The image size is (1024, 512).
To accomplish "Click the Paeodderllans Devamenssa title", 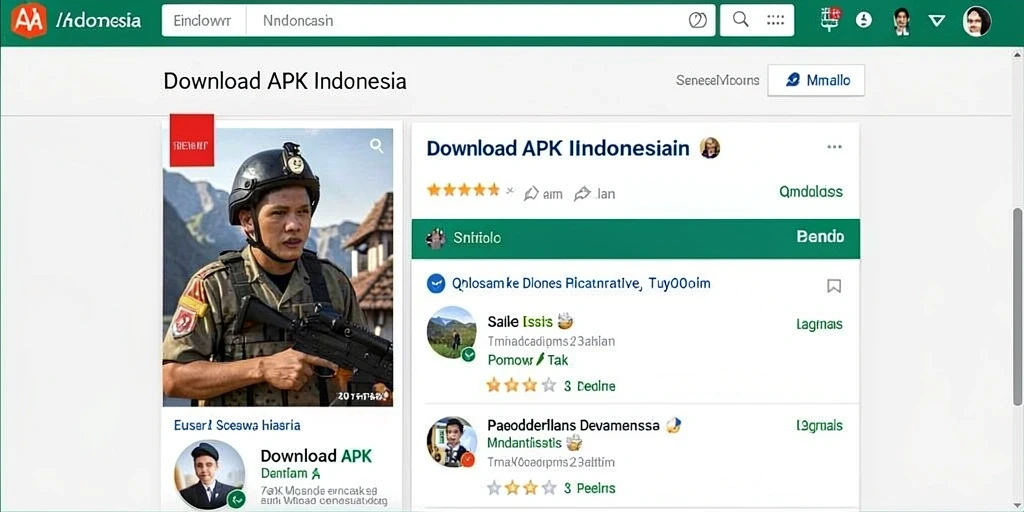I will pyautogui.click(x=573, y=426).
